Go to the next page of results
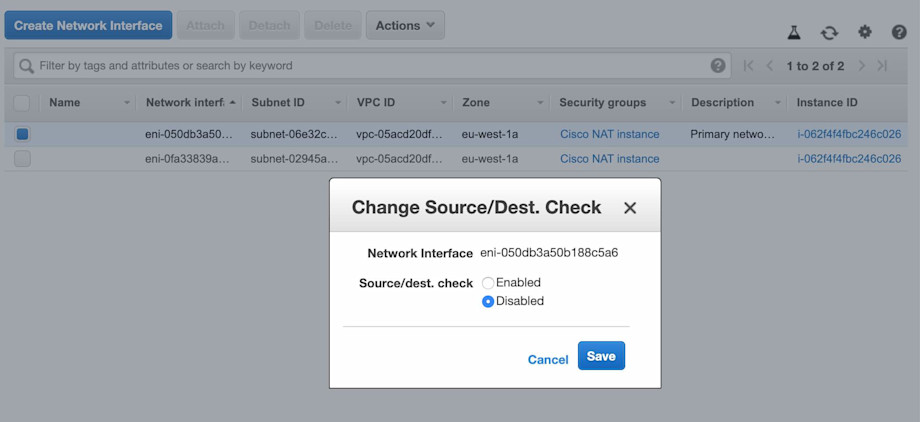The height and width of the screenshot is (422, 920). click(861, 66)
